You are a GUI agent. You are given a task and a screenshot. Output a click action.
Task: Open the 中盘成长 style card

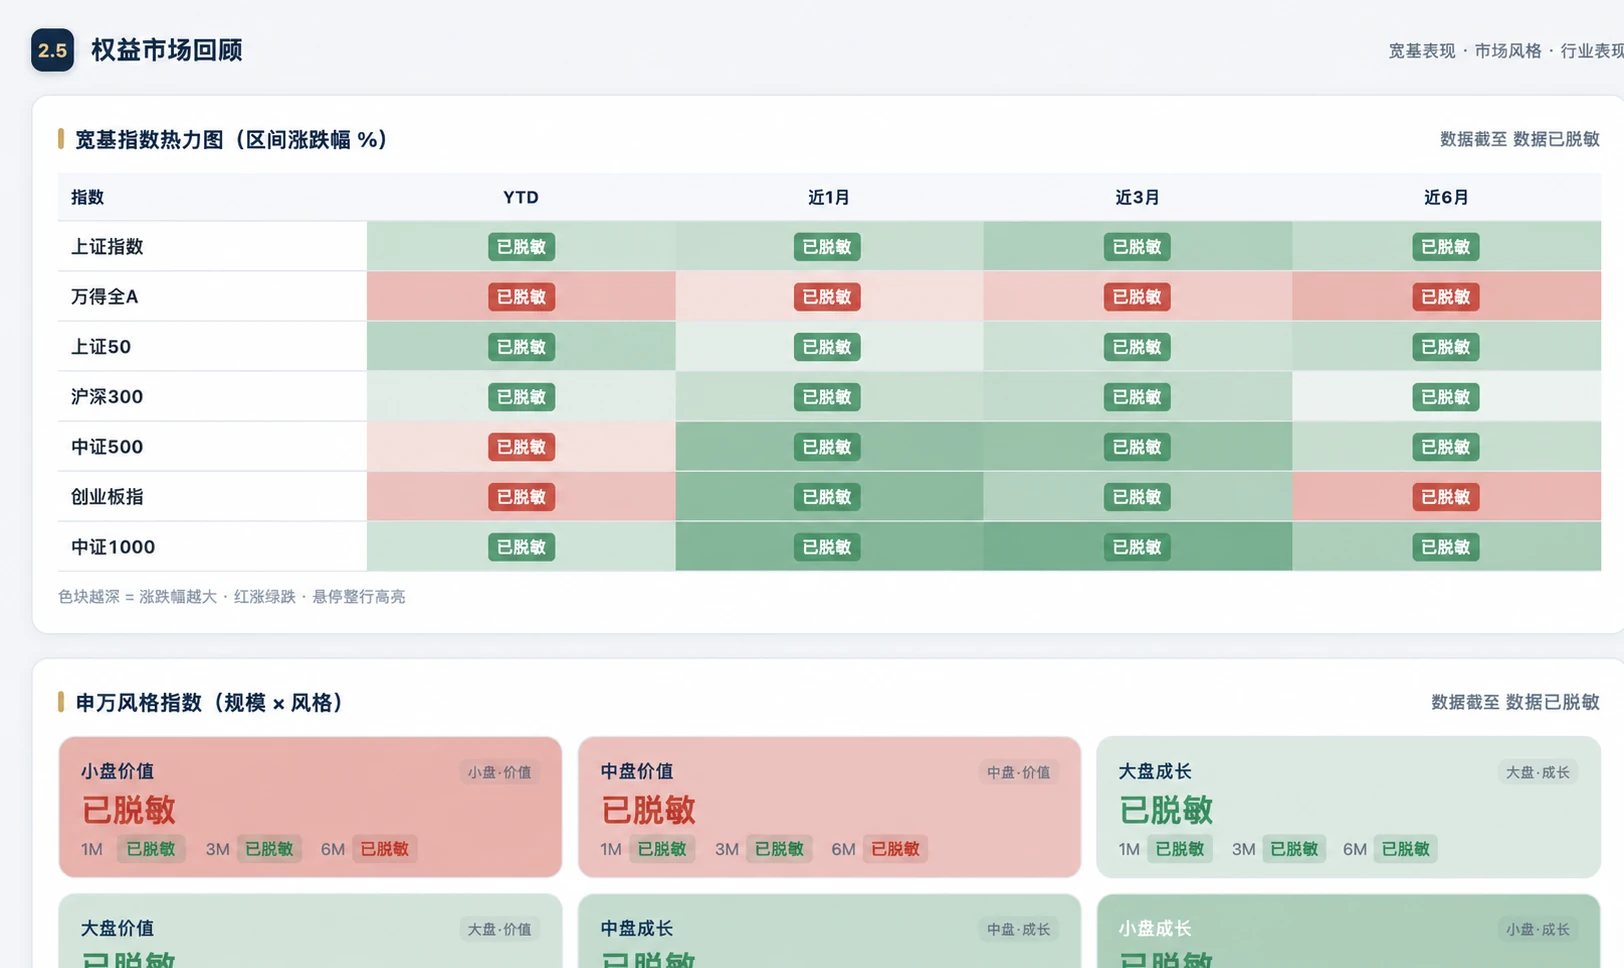point(829,931)
